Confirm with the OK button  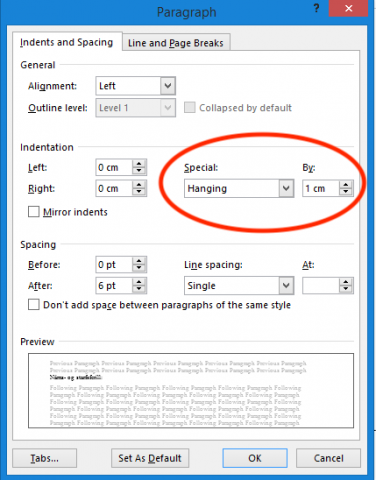click(x=255, y=458)
